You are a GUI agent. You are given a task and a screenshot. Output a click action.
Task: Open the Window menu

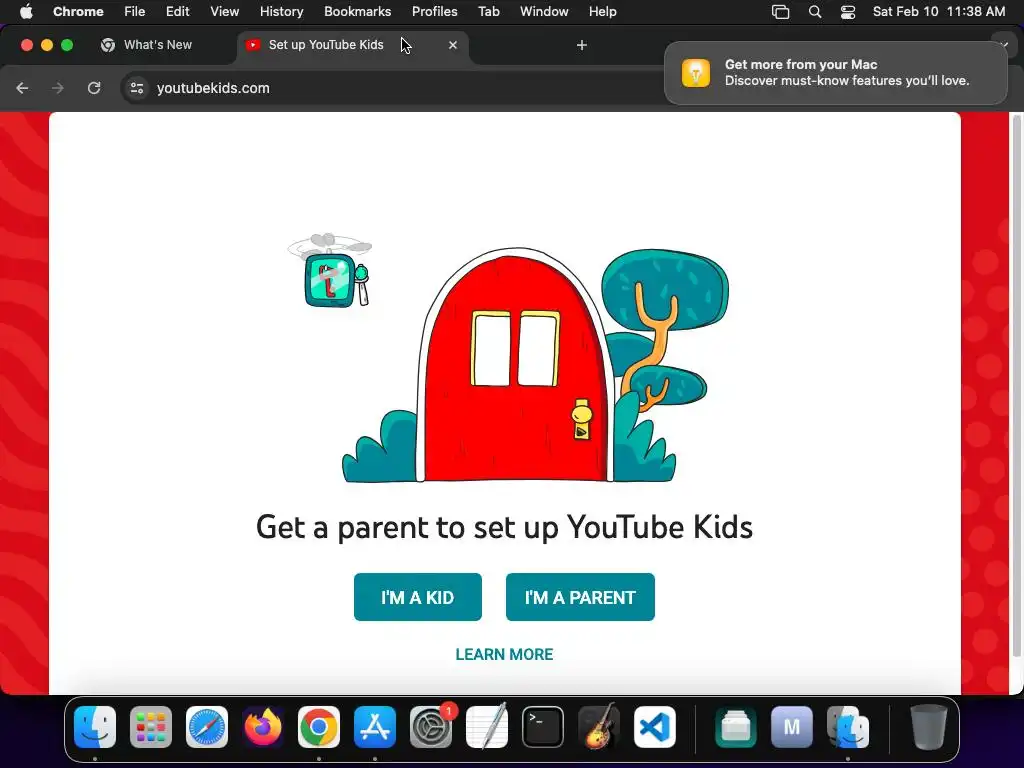544,11
